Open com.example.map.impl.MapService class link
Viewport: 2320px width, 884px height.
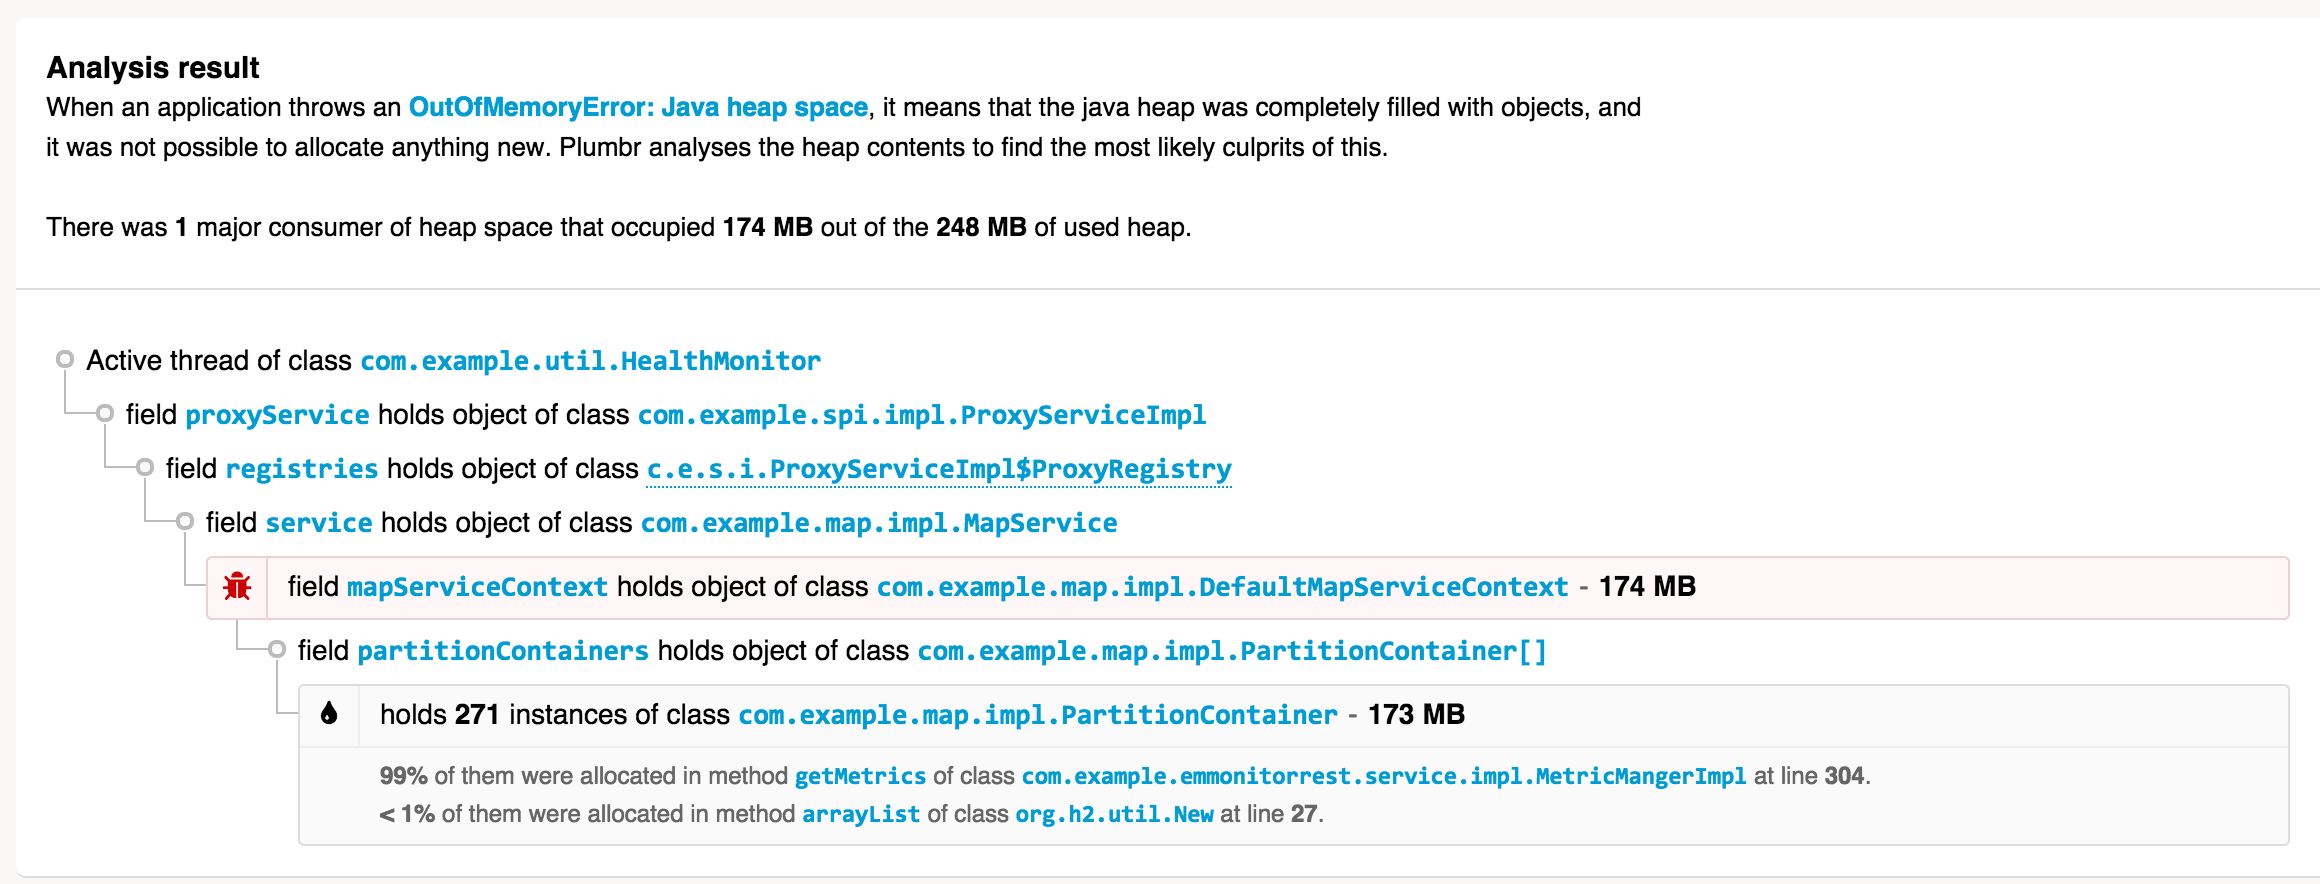point(879,523)
